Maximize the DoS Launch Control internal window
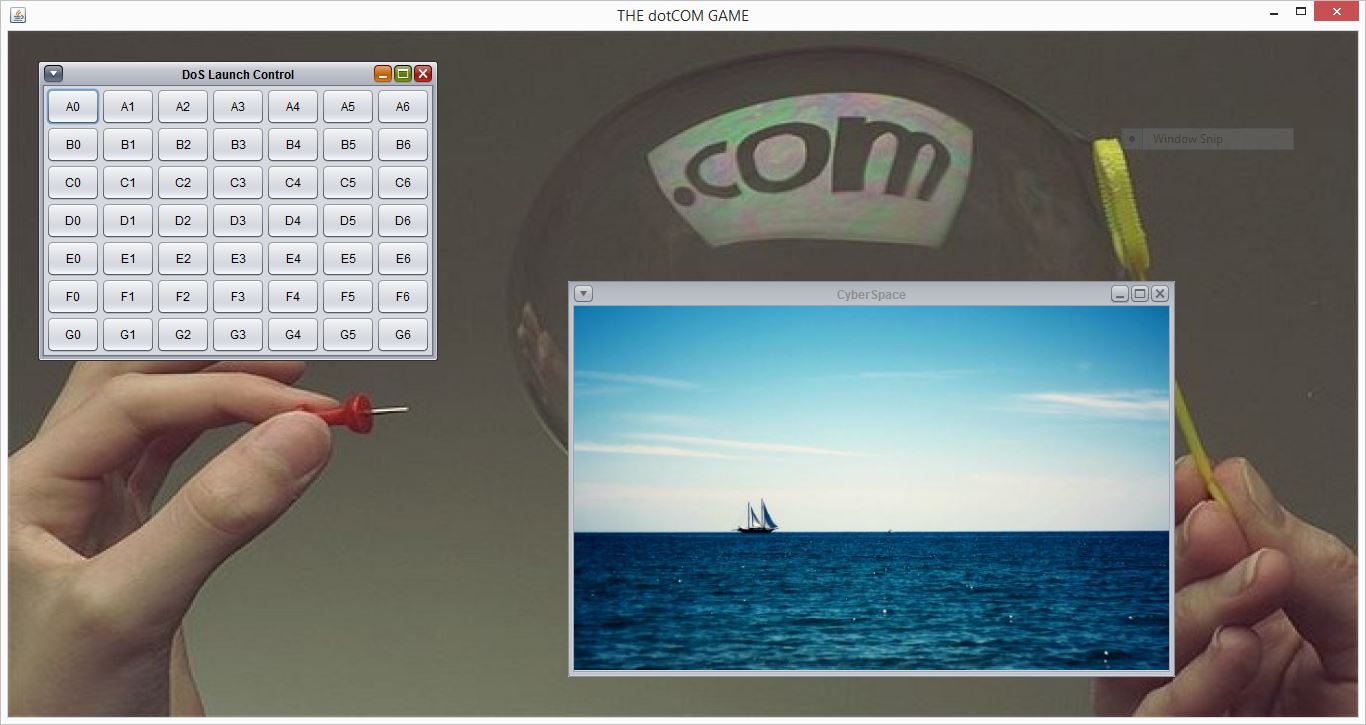1366x725 pixels. 403,74
